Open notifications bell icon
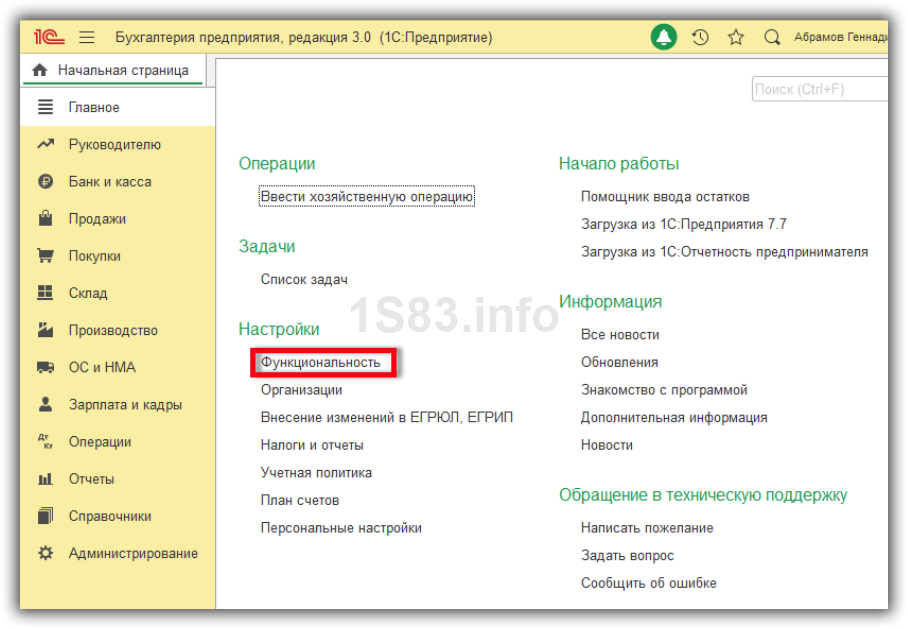This screenshot has height=629, width=908. [x=664, y=37]
